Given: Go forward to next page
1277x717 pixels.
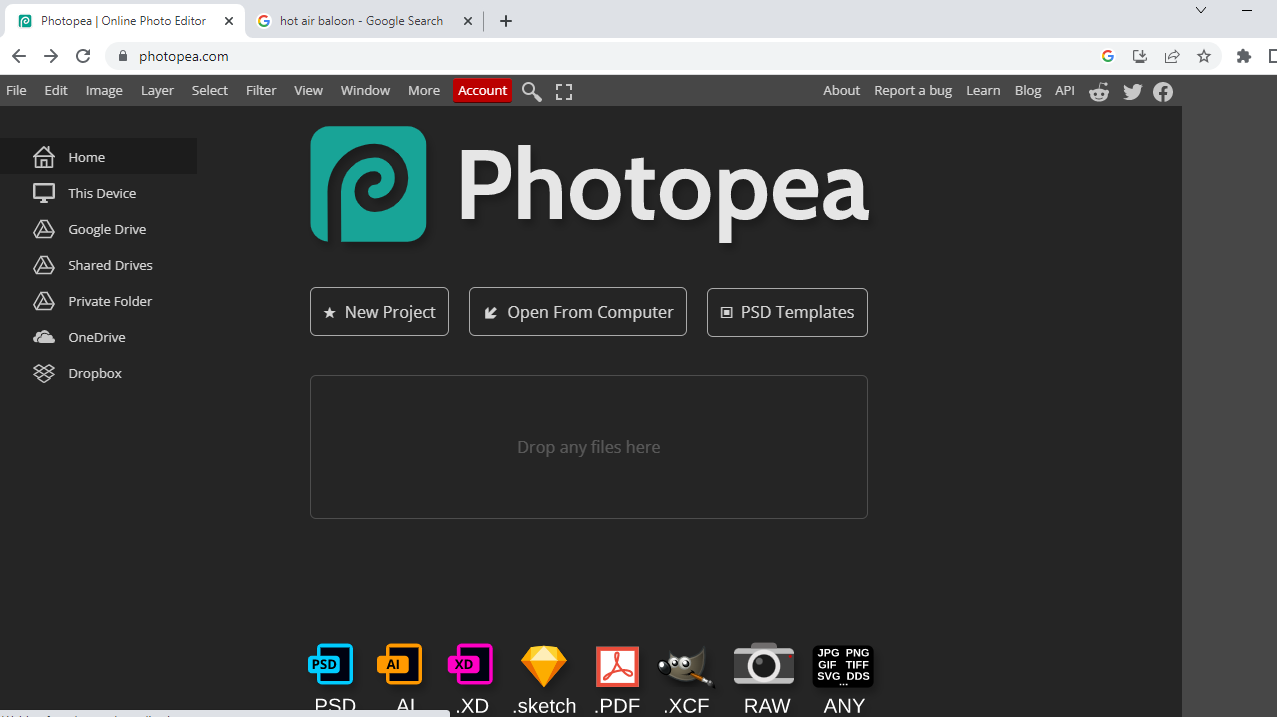Looking at the screenshot, I should (x=51, y=56).
